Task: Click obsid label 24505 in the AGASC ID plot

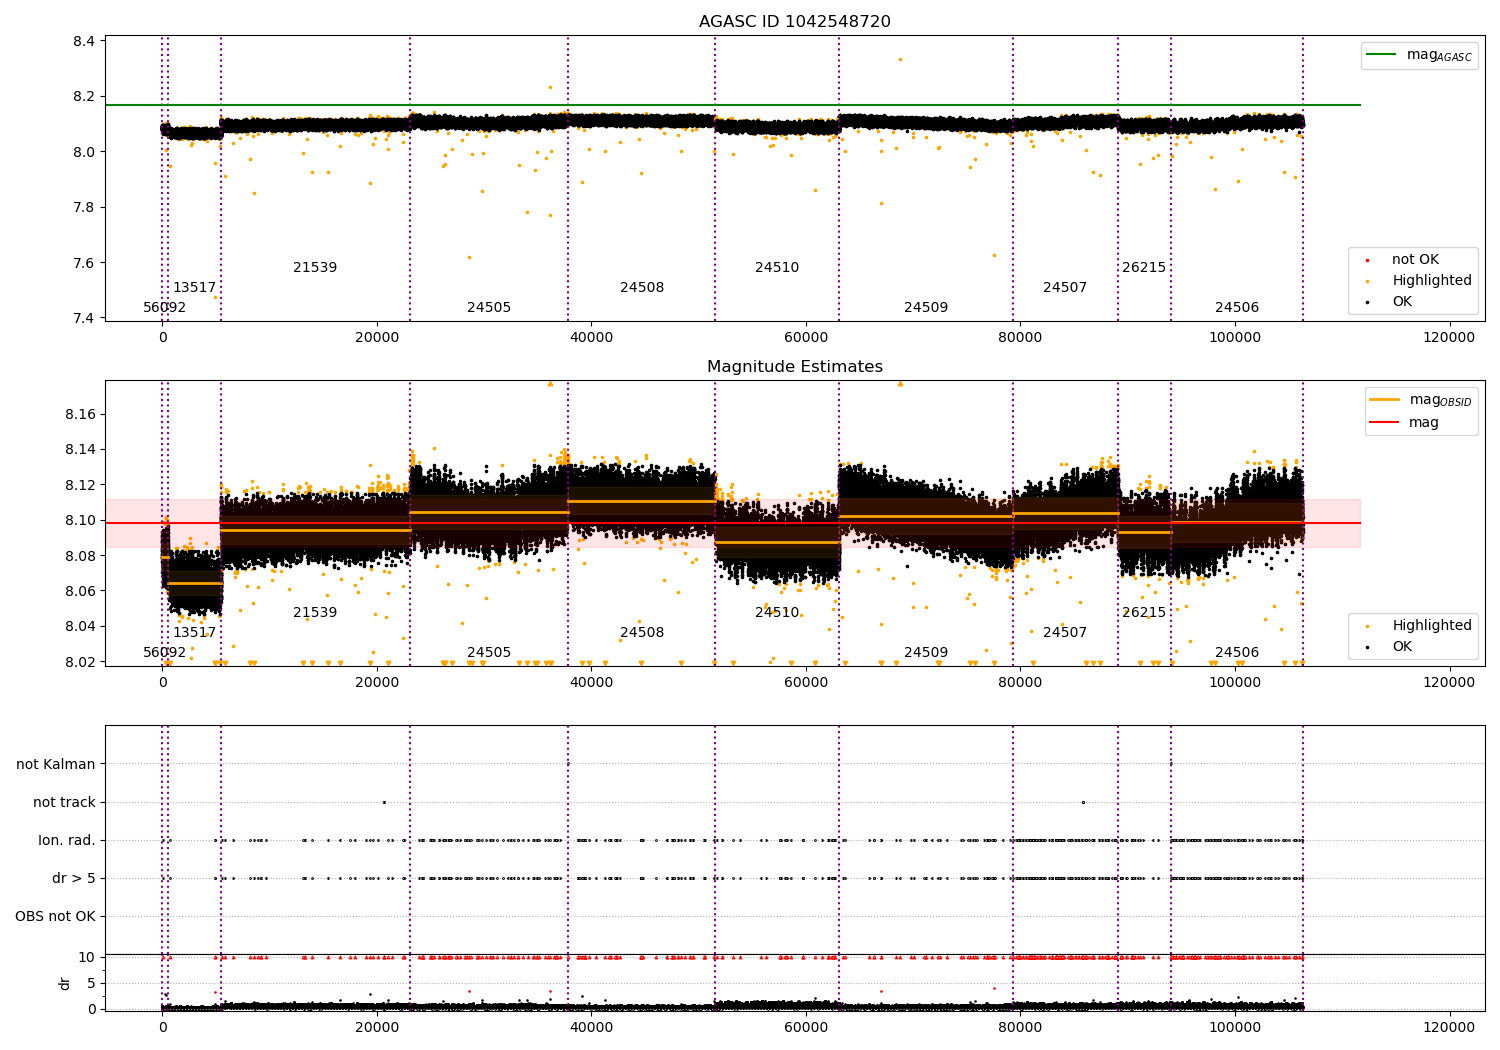Action: point(489,308)
